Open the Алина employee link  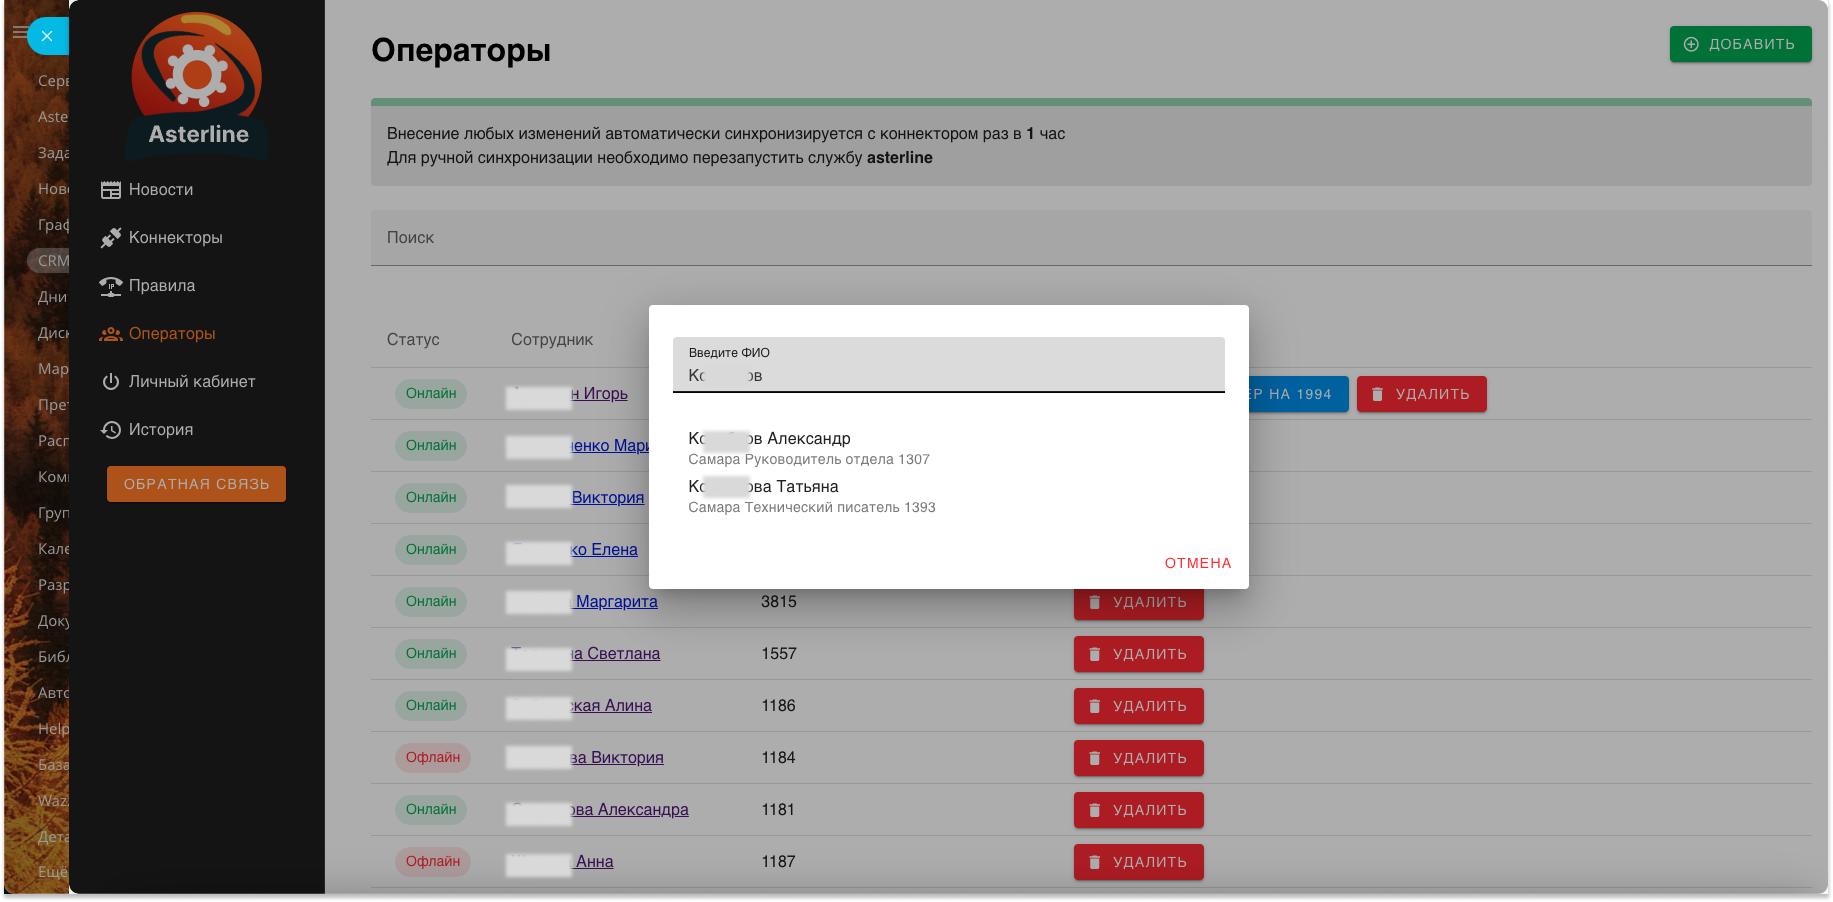580,706
